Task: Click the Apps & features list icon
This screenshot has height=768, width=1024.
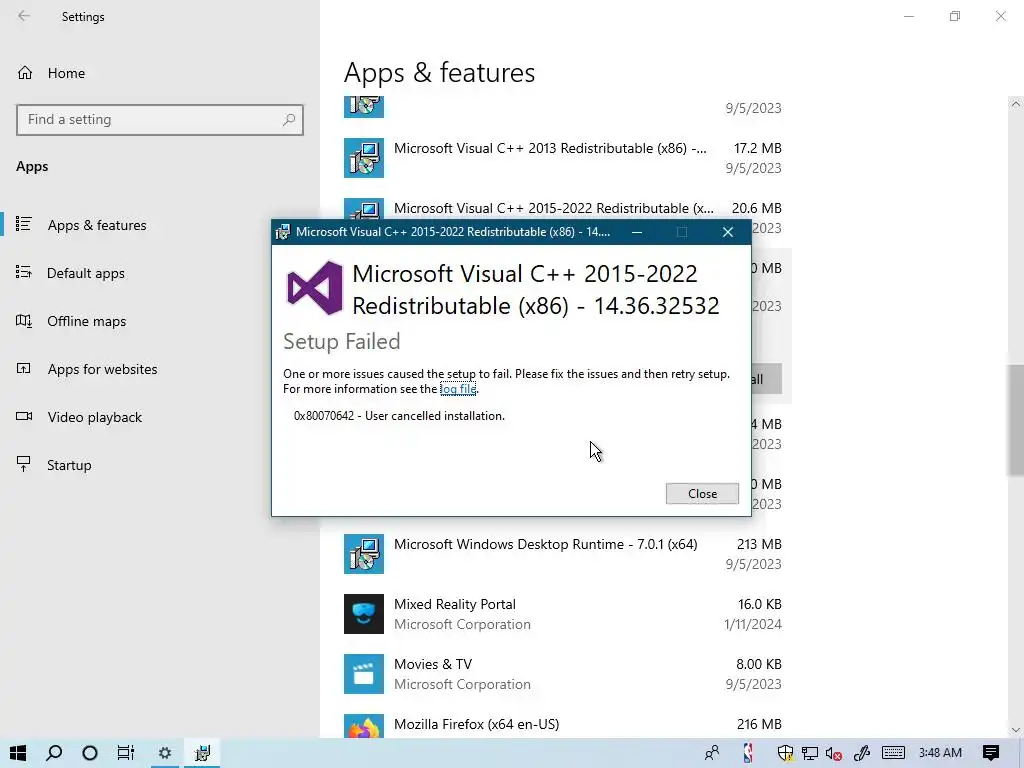Action: pyautogui.click(x=24, y=224)
